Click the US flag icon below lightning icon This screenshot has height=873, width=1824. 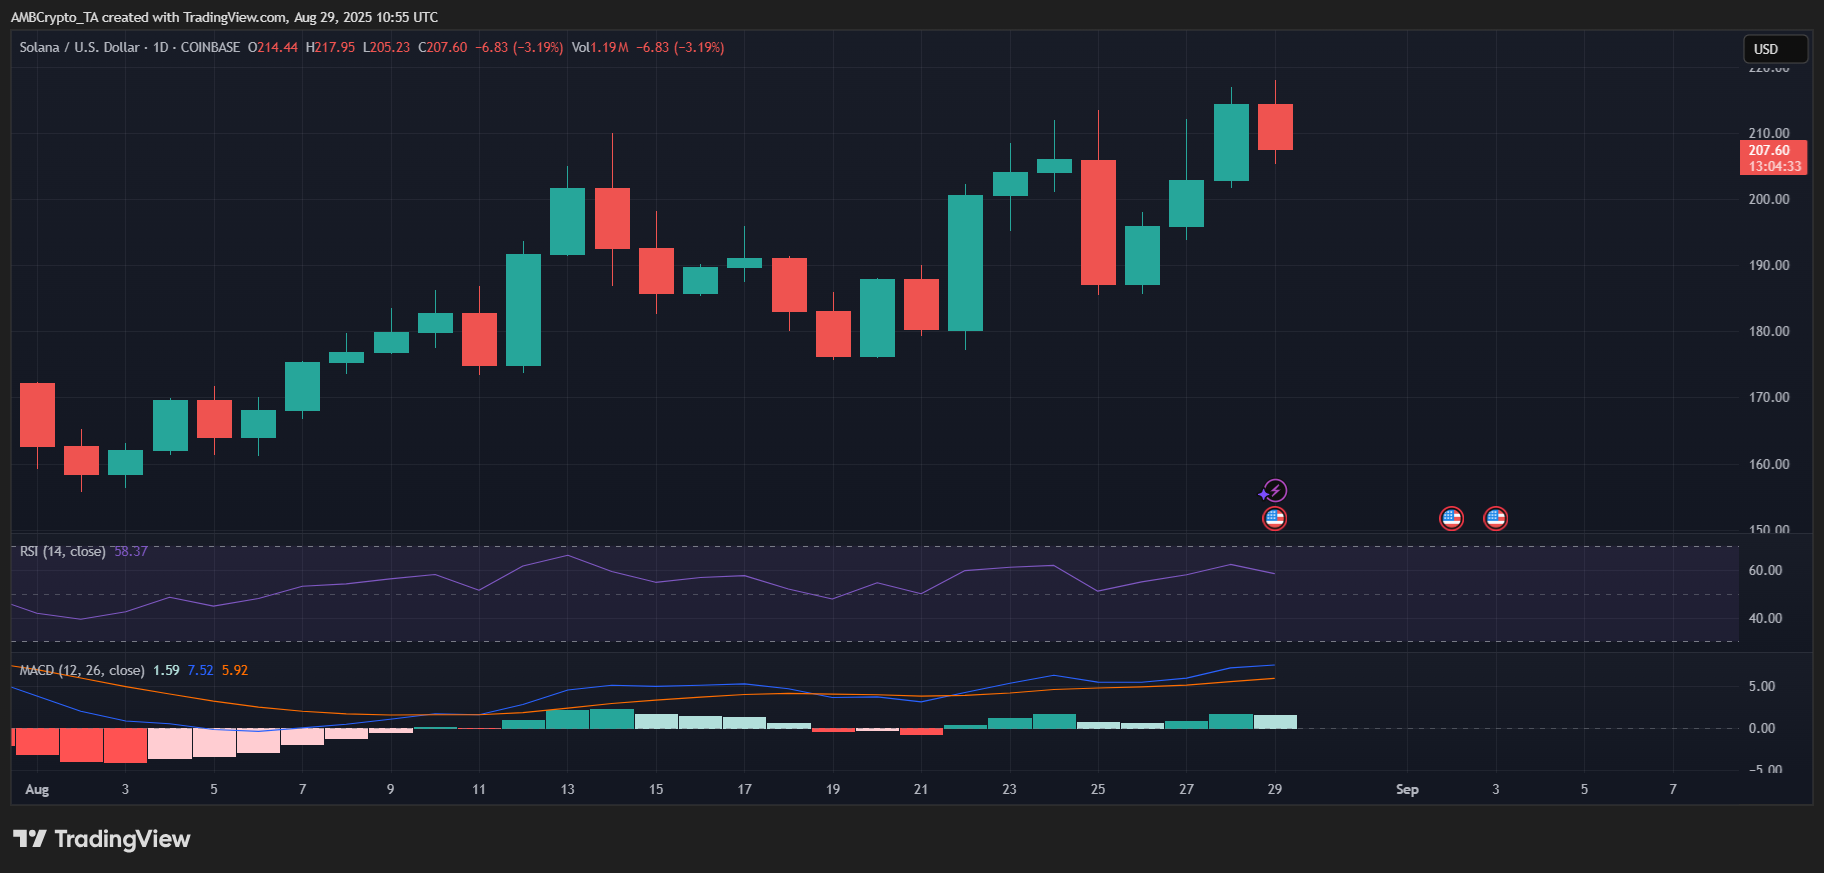pyautogui.click(x=1274, y=518)
